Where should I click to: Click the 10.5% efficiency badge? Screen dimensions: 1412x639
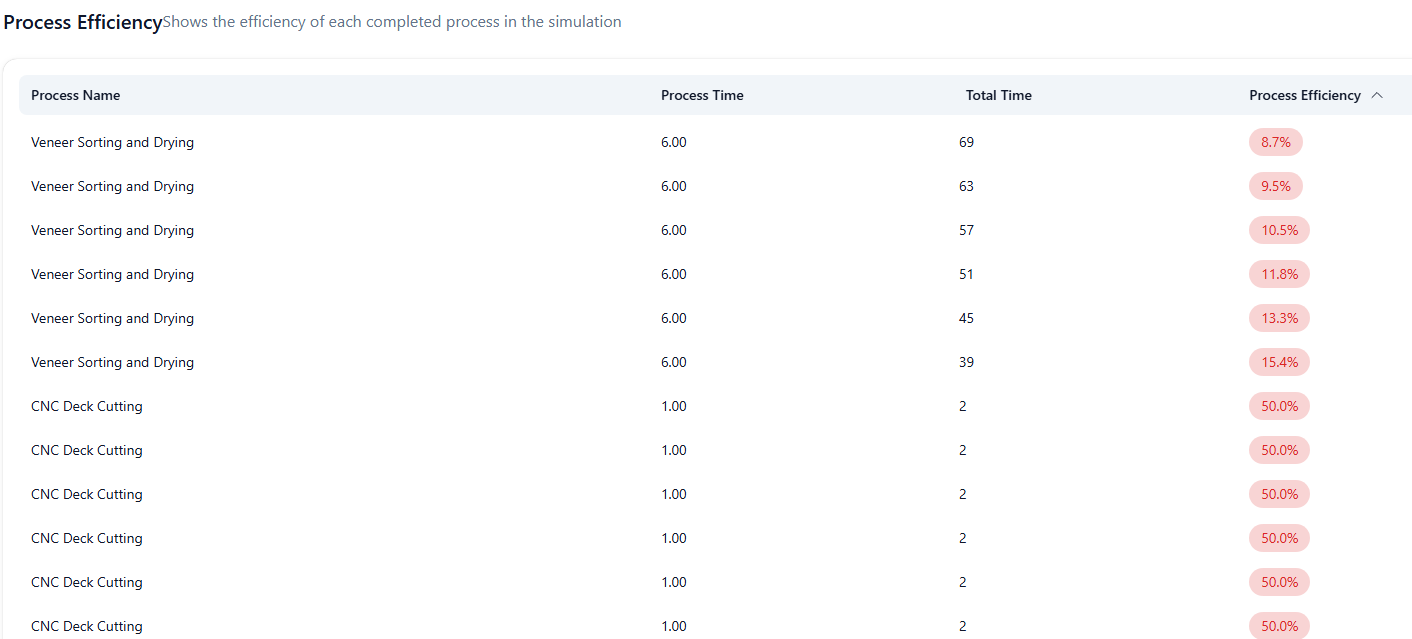click(1279, 230)
